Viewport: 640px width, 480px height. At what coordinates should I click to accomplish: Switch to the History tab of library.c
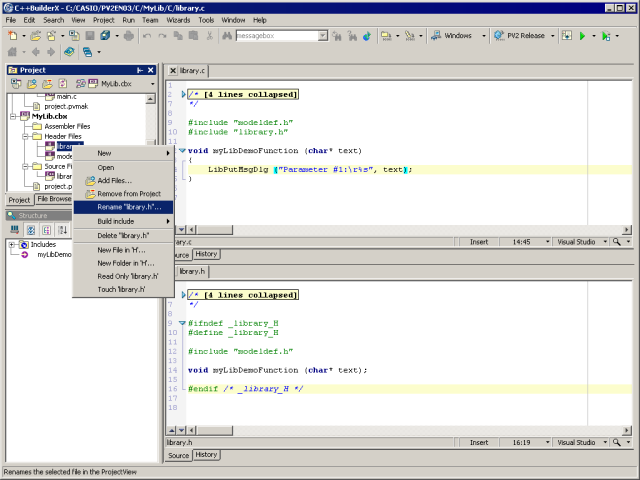[x=206, y=254]
